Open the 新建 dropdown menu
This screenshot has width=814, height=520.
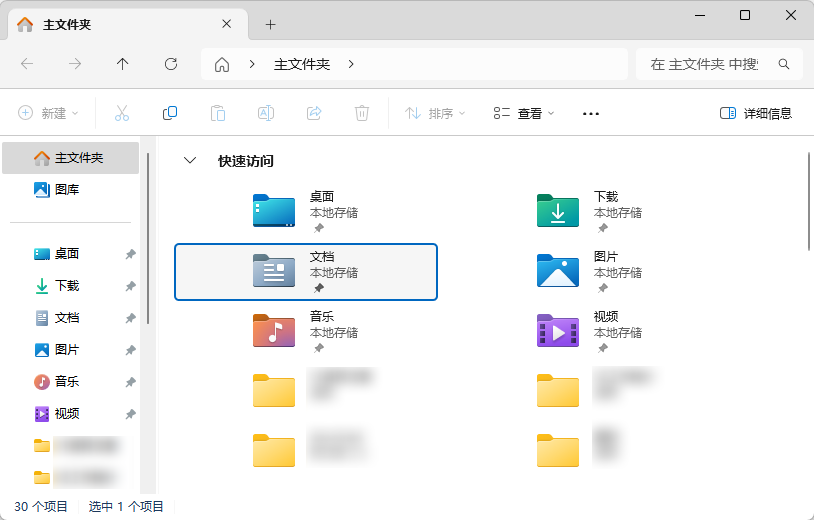(x=48, y=113)
